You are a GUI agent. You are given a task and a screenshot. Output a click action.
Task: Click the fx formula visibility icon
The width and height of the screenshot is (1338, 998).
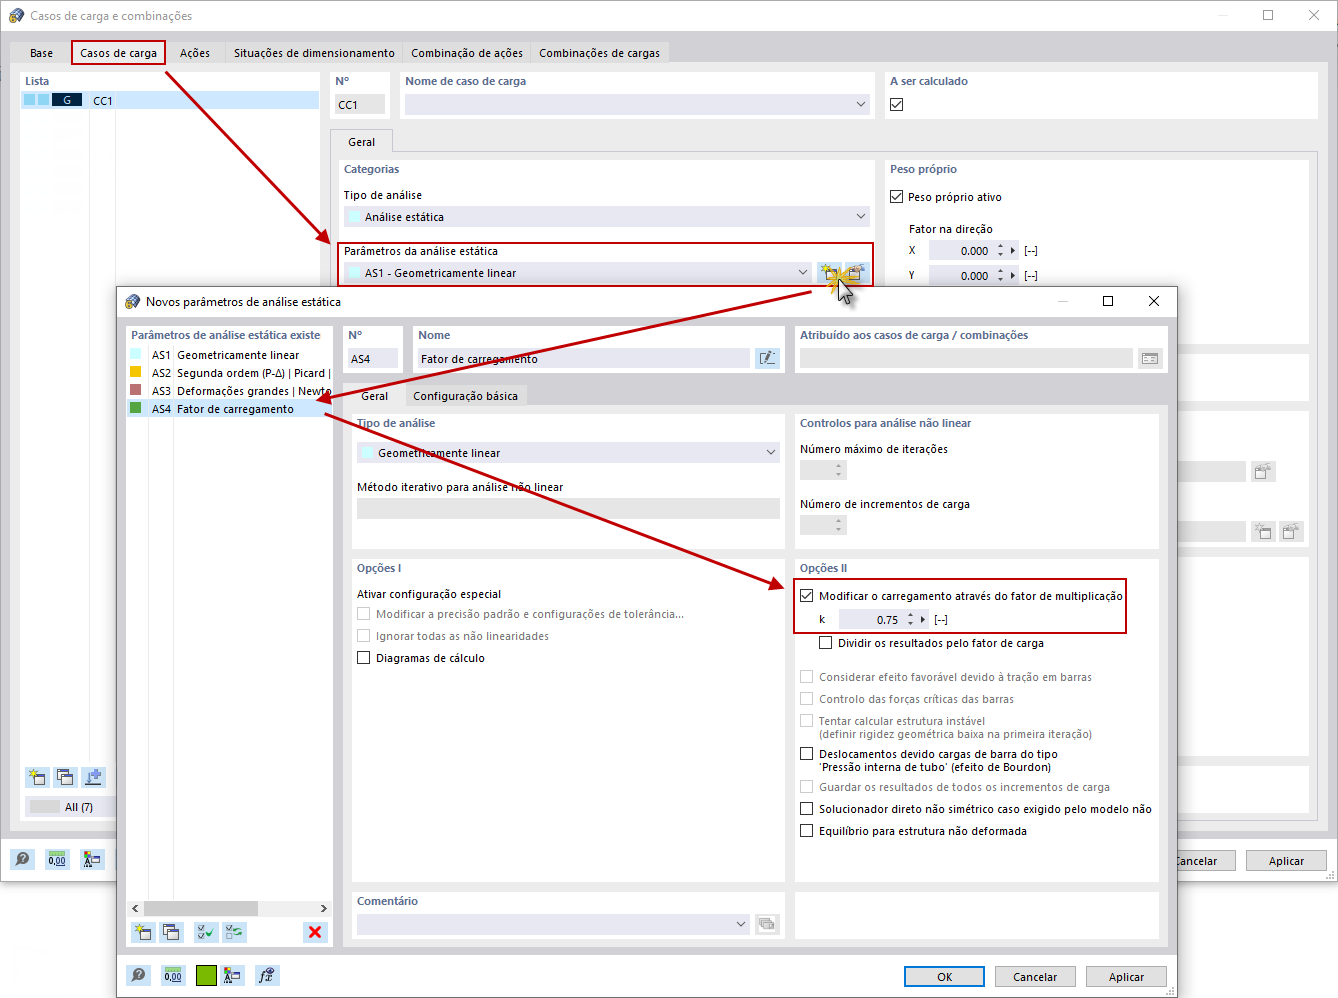click(x=267, y=975)
